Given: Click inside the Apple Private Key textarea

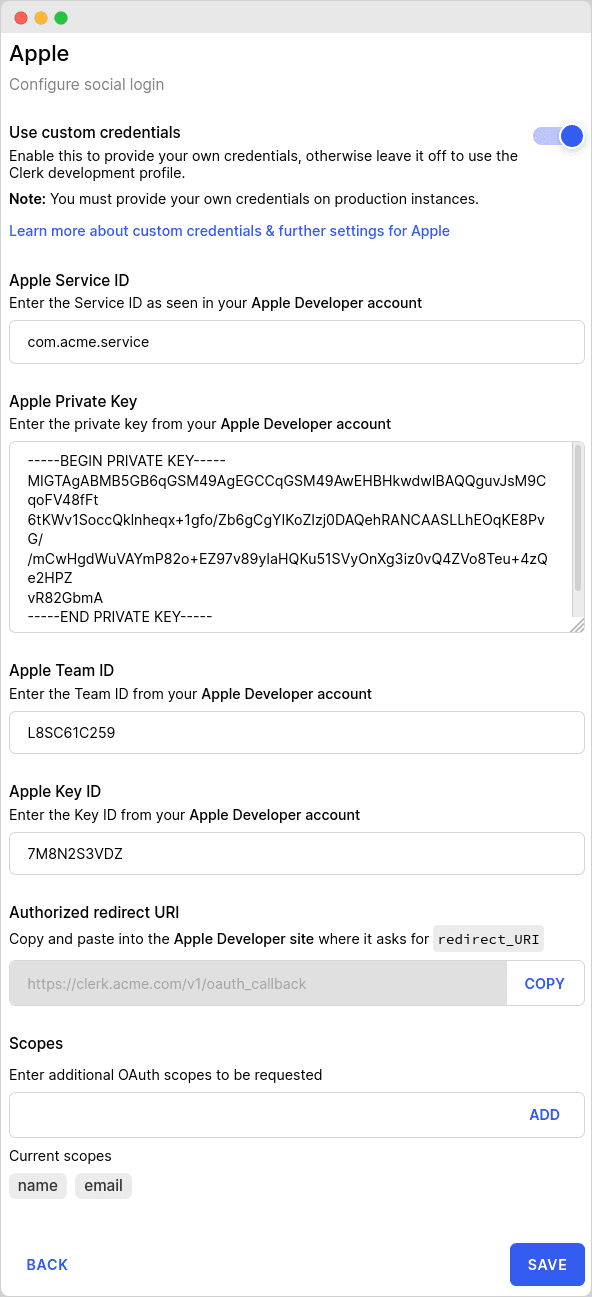Looking at the screenshot, I should tap(290, 537).
